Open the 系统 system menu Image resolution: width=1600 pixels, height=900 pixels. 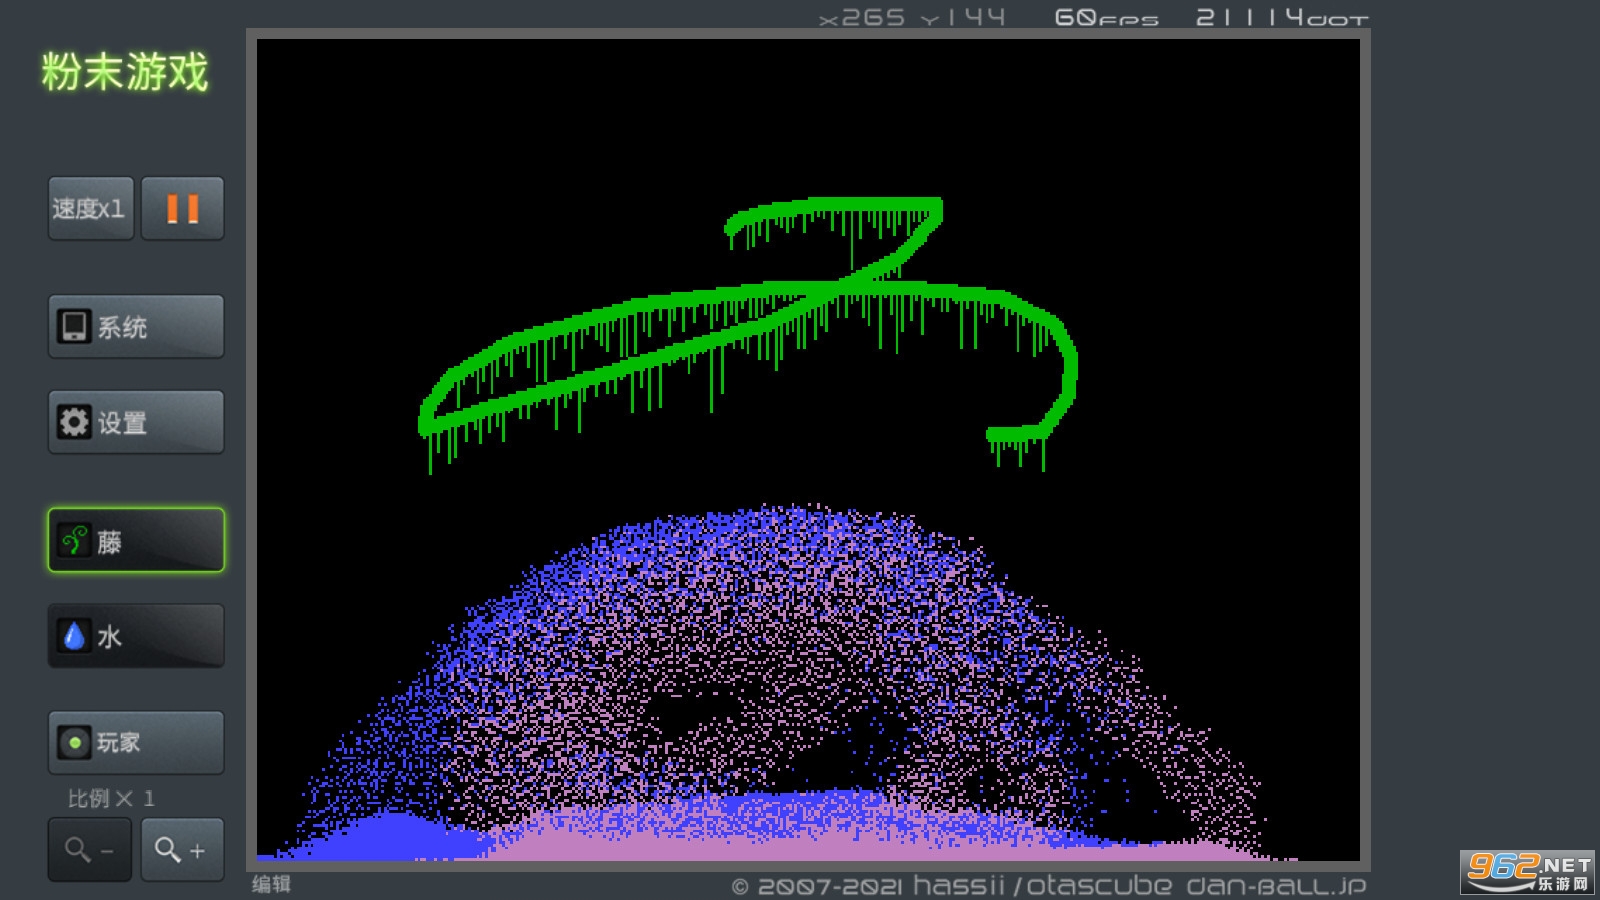pos(136,327)
